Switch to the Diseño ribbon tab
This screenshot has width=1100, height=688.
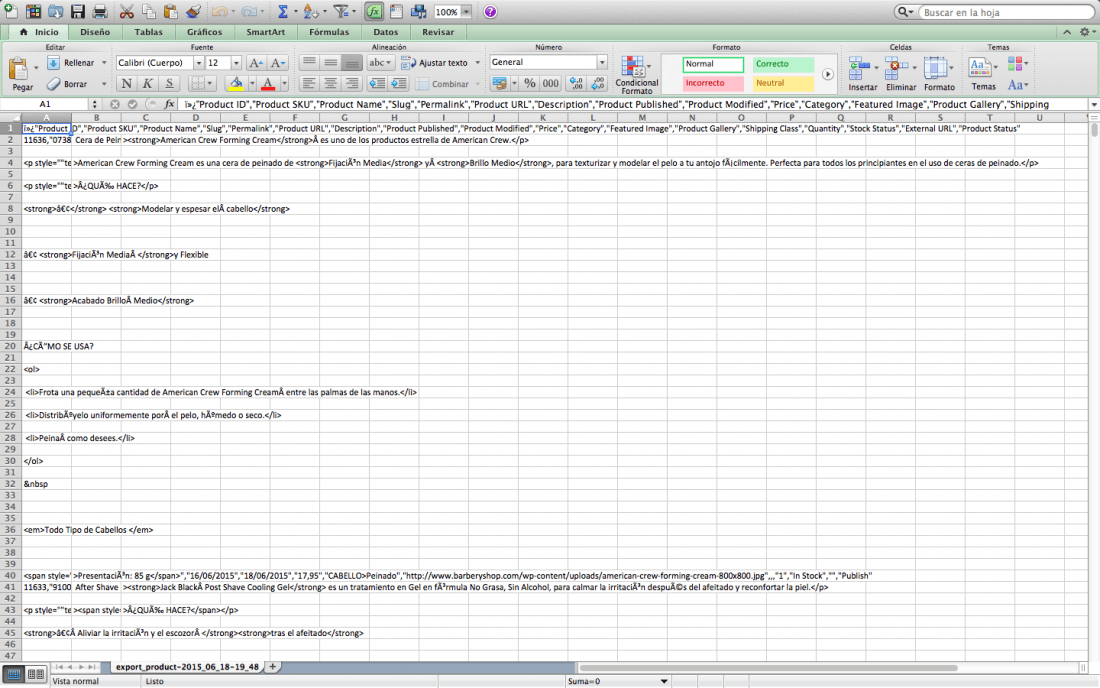point(95,32)
